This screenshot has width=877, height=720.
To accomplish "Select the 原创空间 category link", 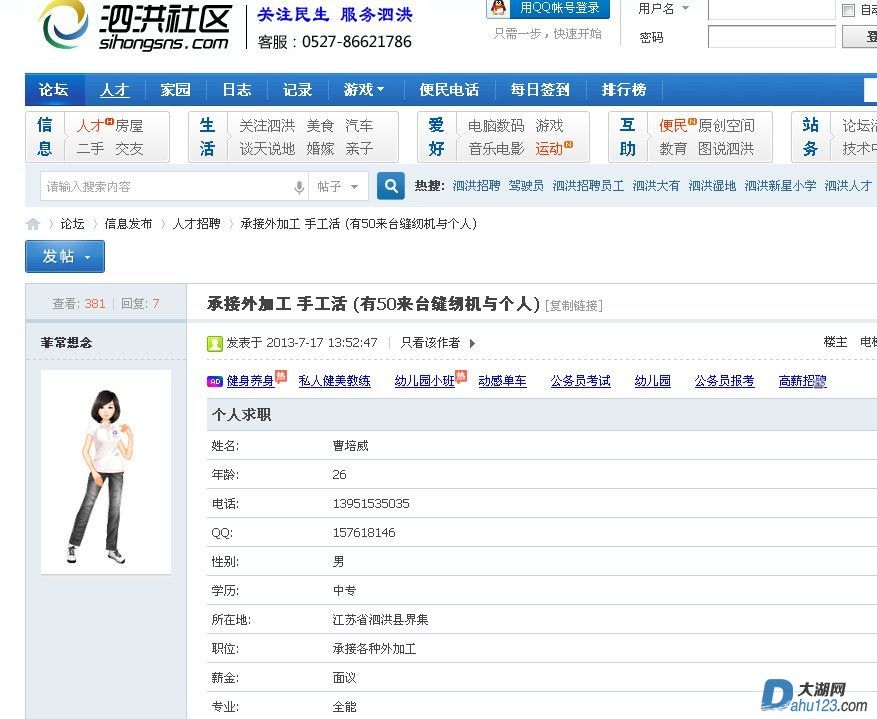I will [x=727, y=126].
